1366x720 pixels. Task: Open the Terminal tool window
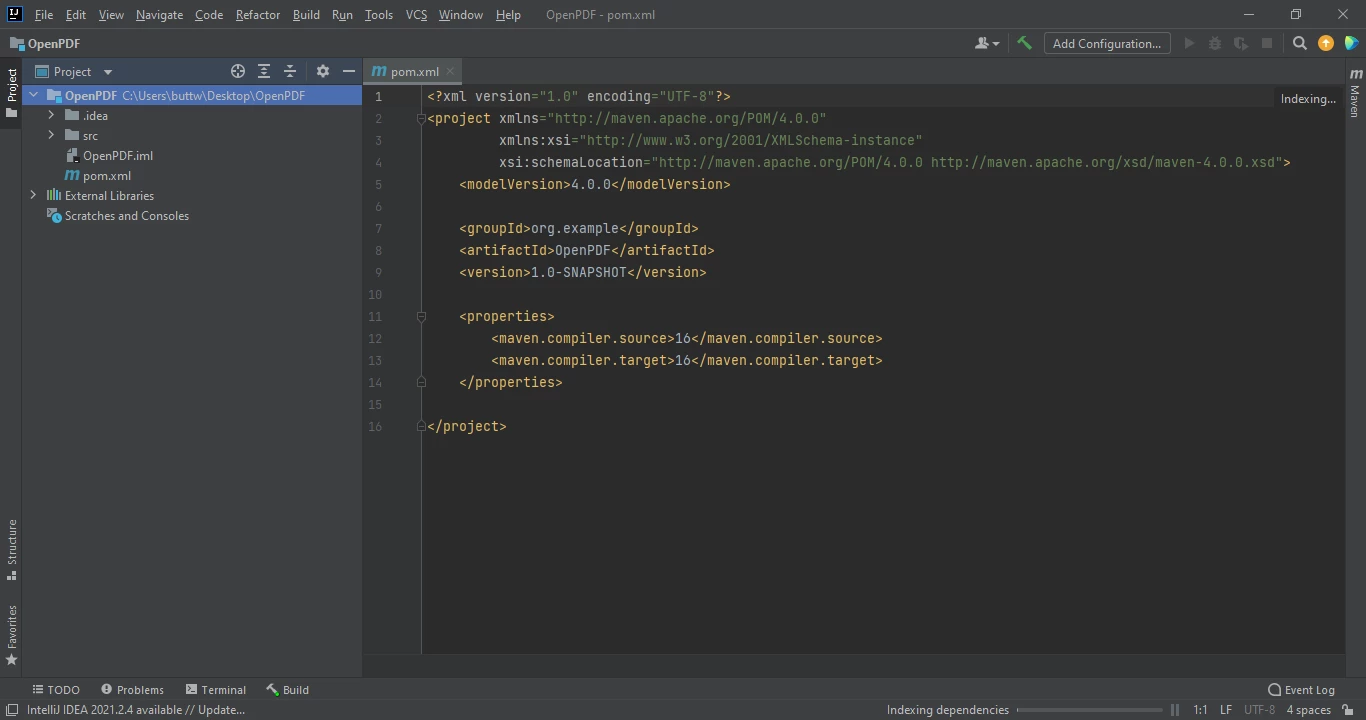pos(215,690)
